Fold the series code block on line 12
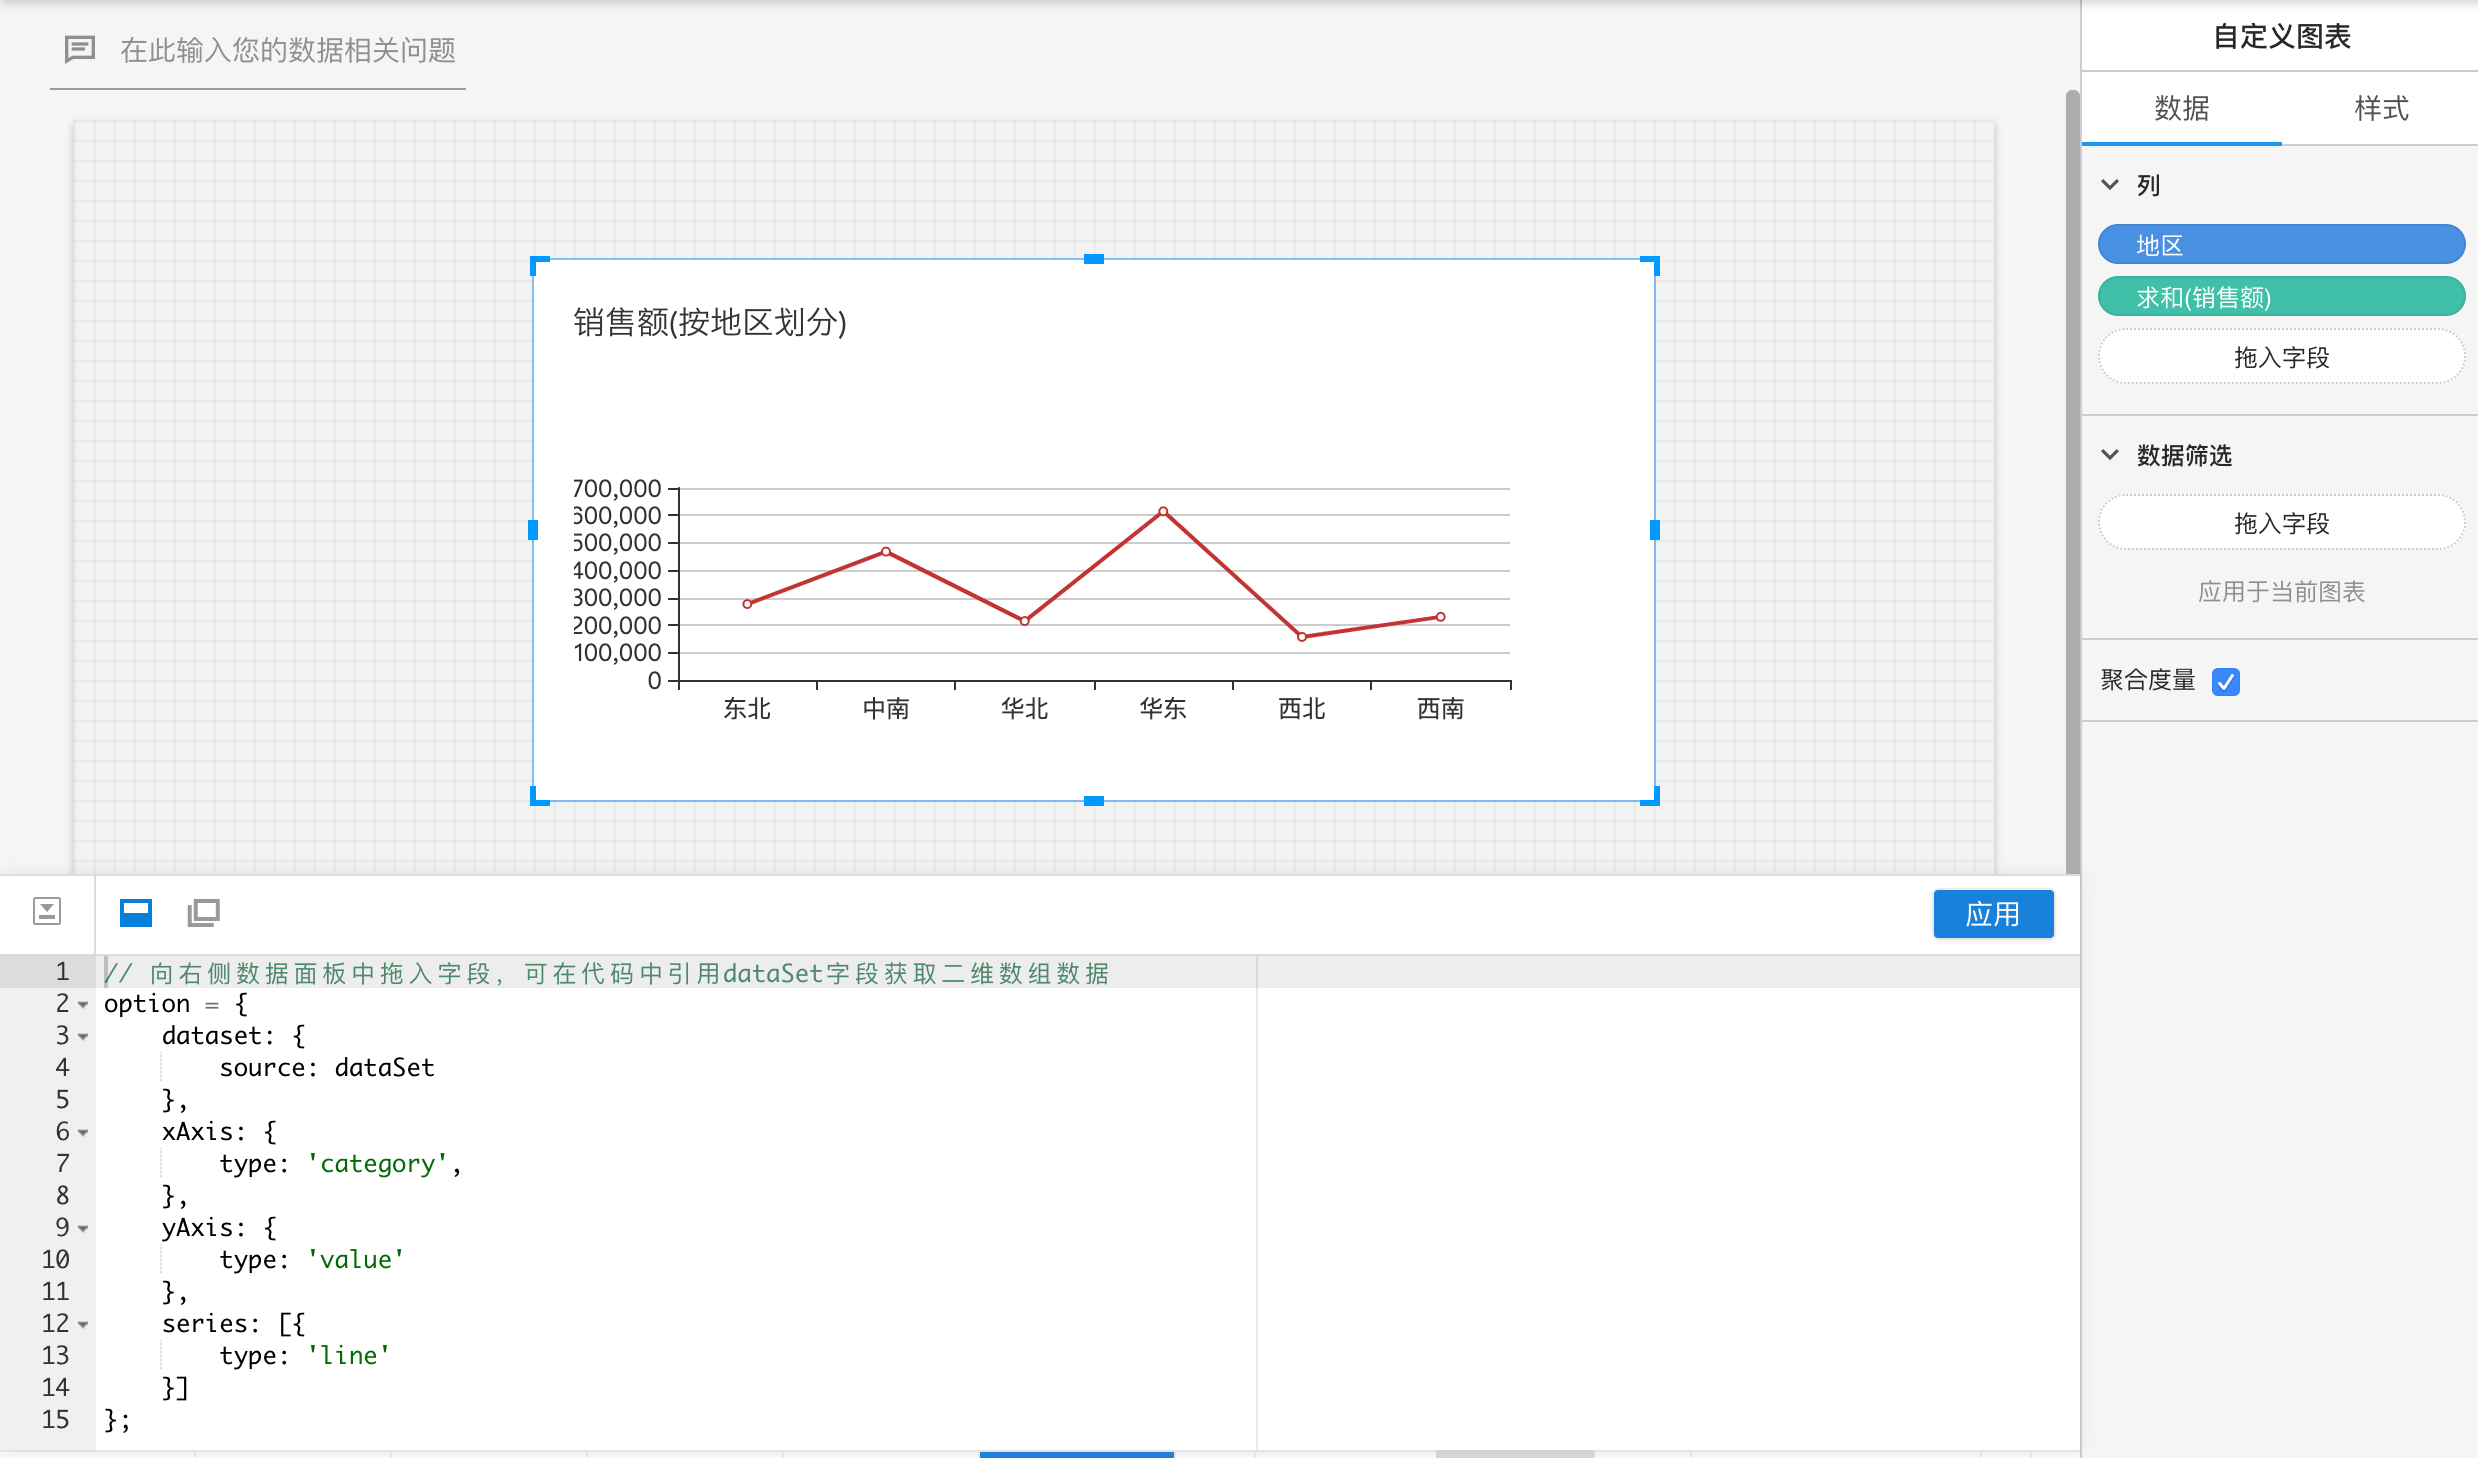 click(84, 1324)
